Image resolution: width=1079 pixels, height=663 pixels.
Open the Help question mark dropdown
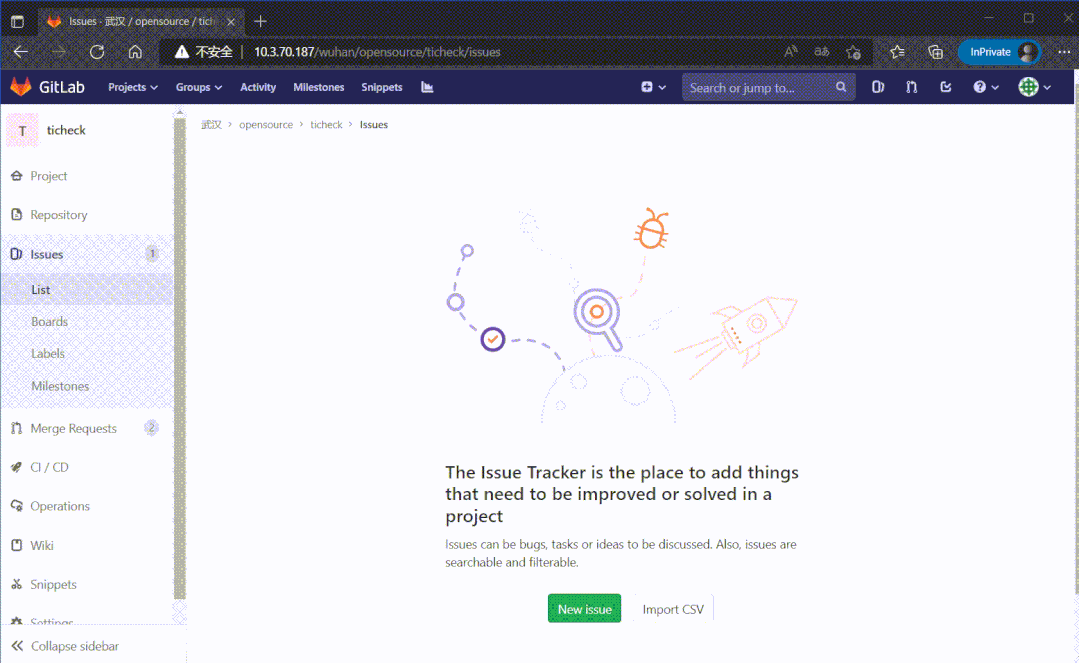click(985, 87)
